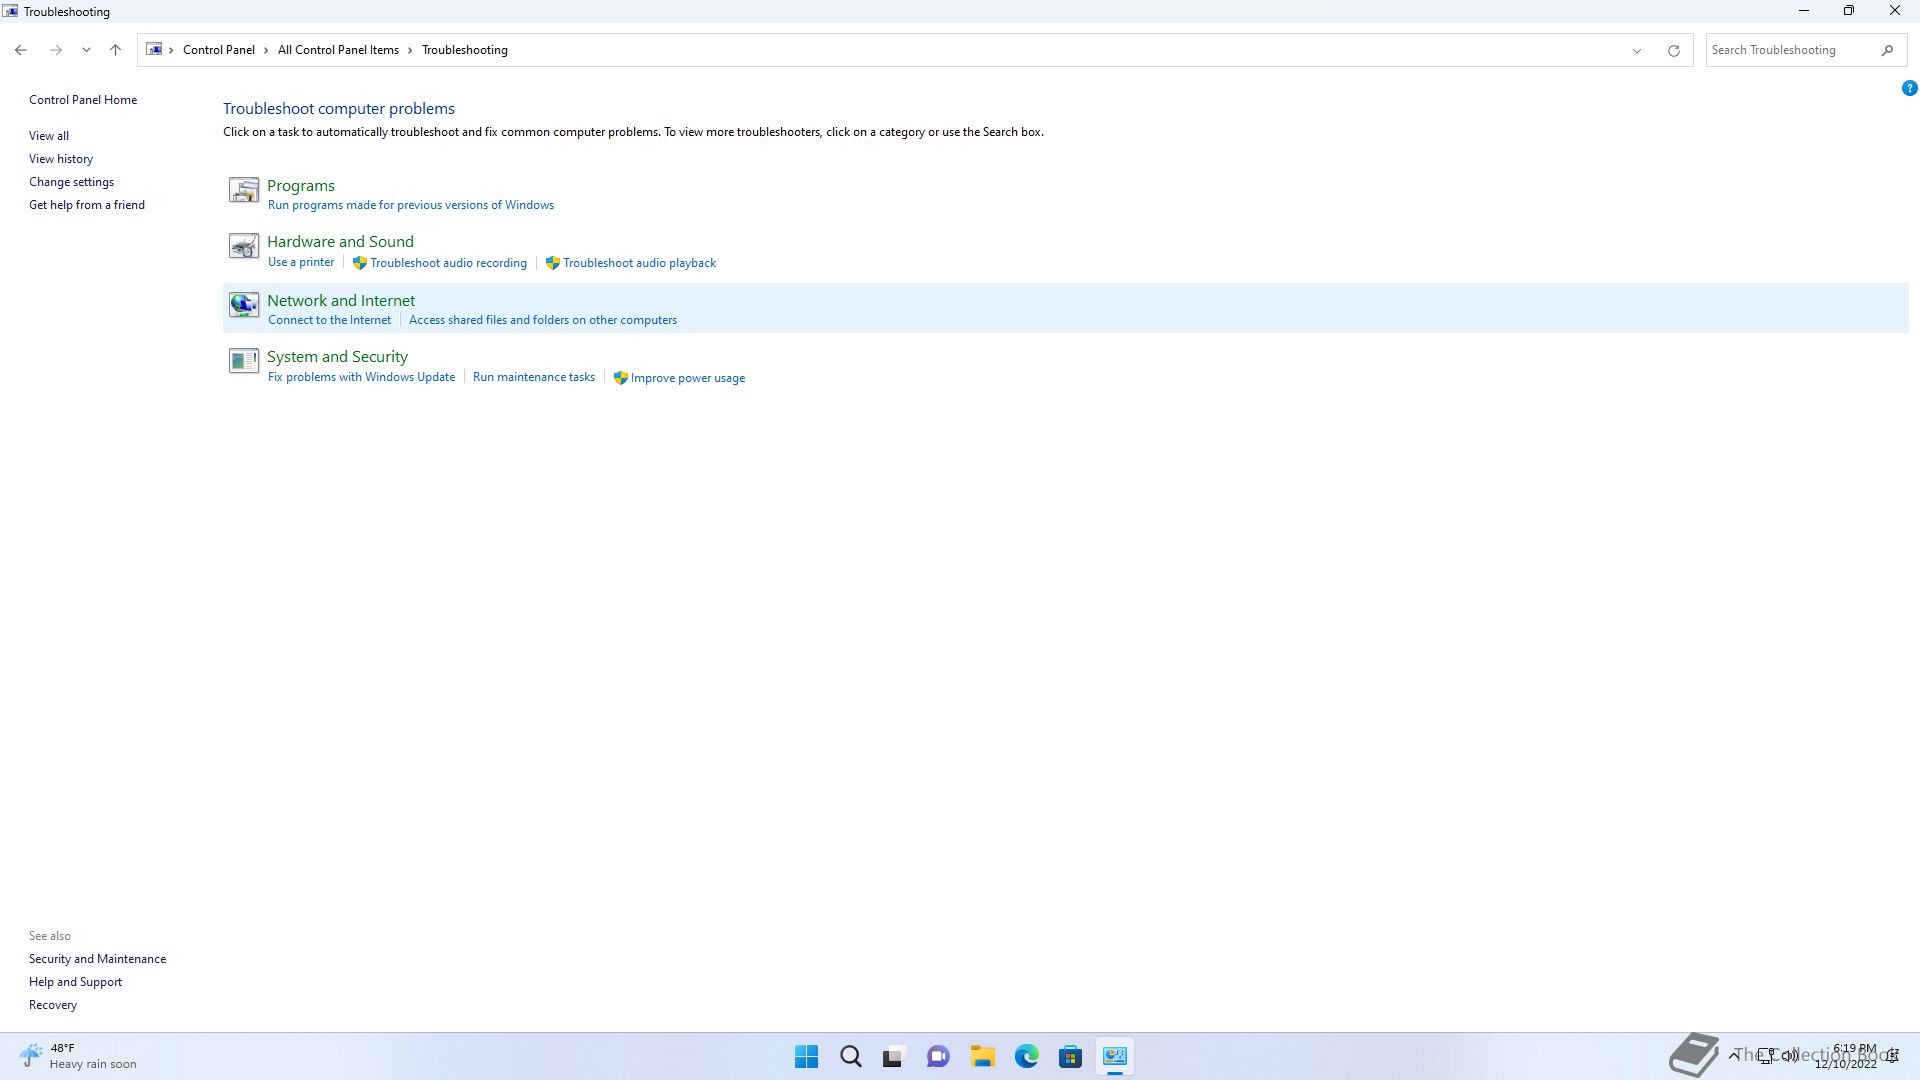1920x1080 pixels.
Task: Click the Hardware and Sound category icon
Action: 243,246
